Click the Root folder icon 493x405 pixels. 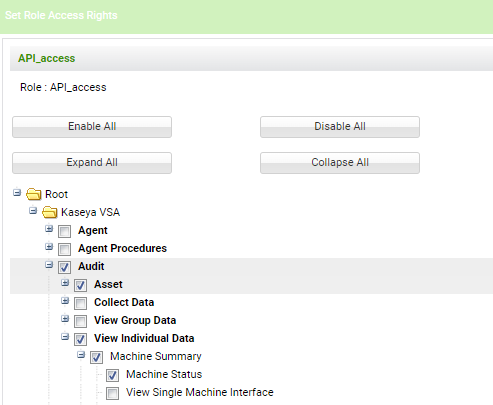click(x=34, y=194)
